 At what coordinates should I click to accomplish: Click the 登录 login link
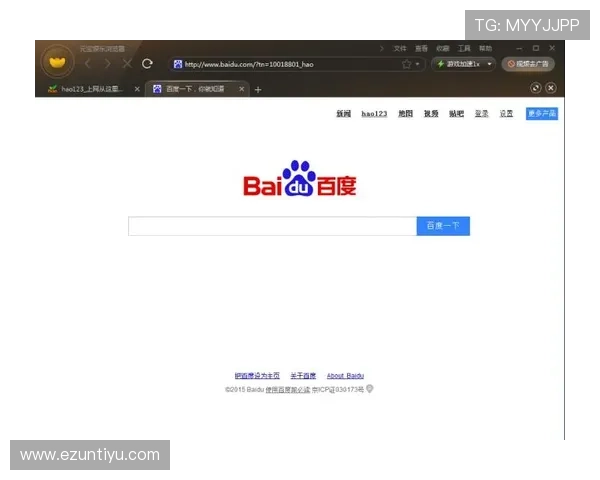[482, 114]
